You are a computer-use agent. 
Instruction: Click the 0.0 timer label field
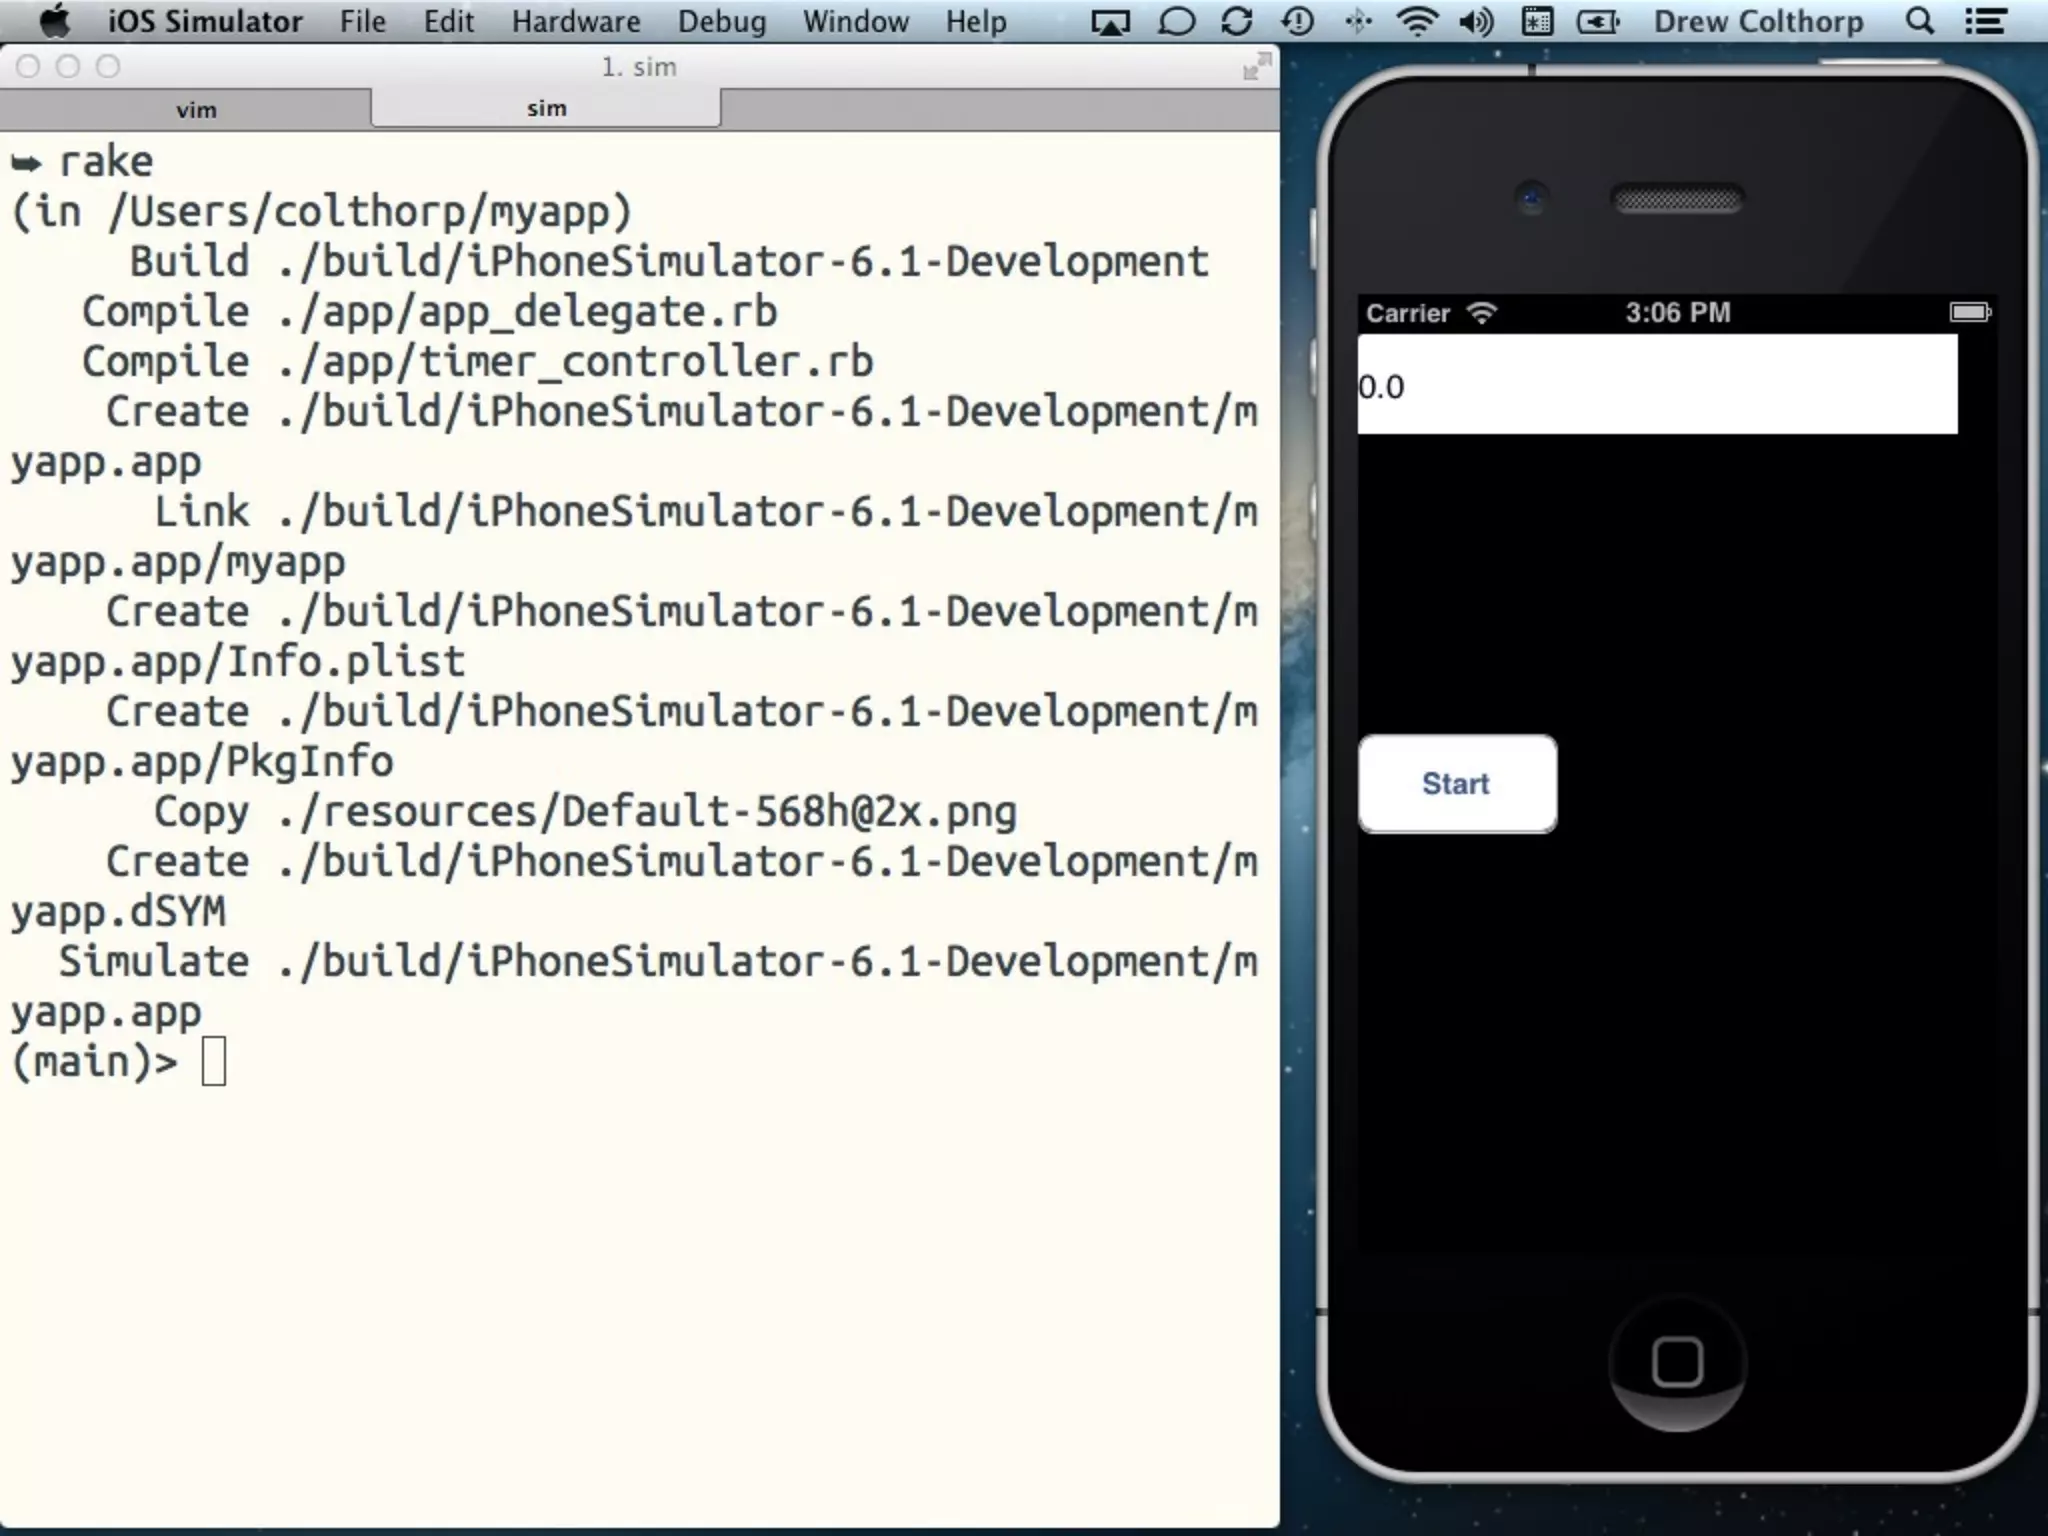(1656, 385)
